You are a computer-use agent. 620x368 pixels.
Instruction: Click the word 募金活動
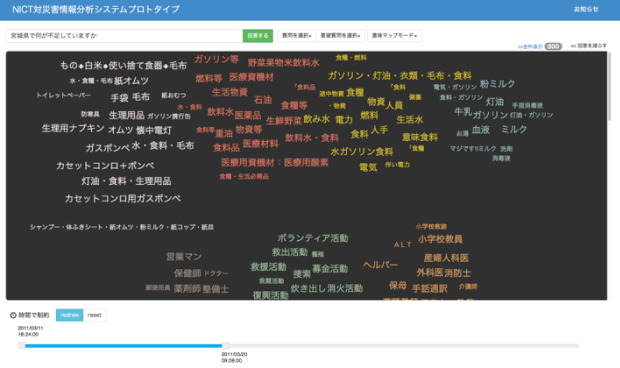[x=330, y=269]
